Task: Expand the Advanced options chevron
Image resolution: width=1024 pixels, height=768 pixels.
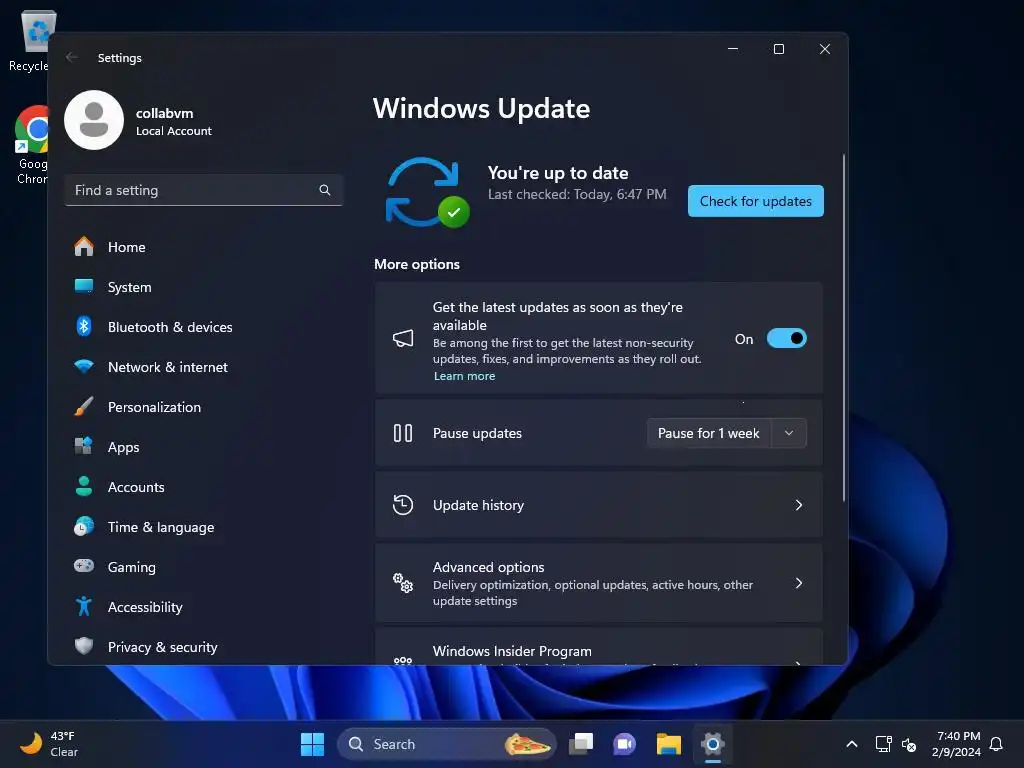Action: point(799,583)
